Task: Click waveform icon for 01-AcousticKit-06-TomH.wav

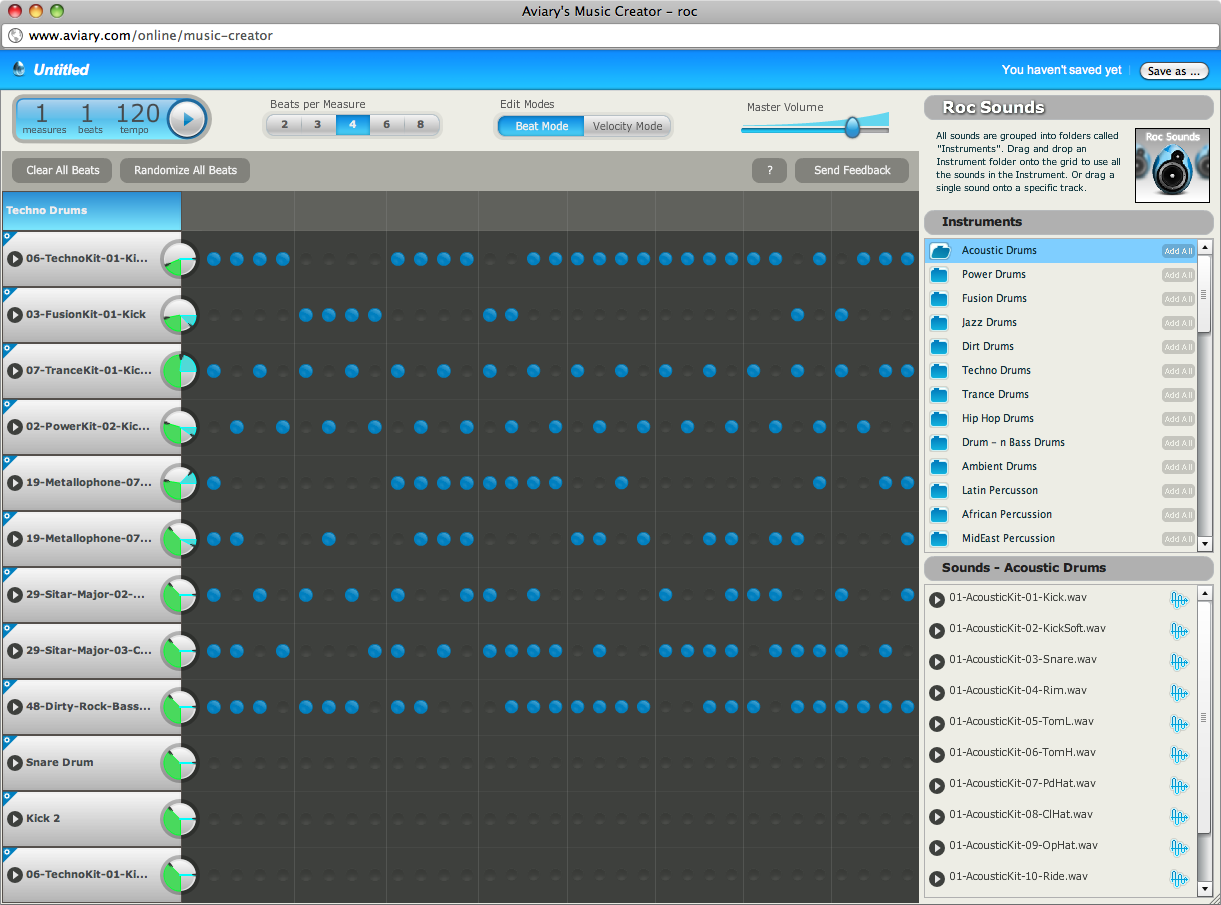Action: 1179,755
